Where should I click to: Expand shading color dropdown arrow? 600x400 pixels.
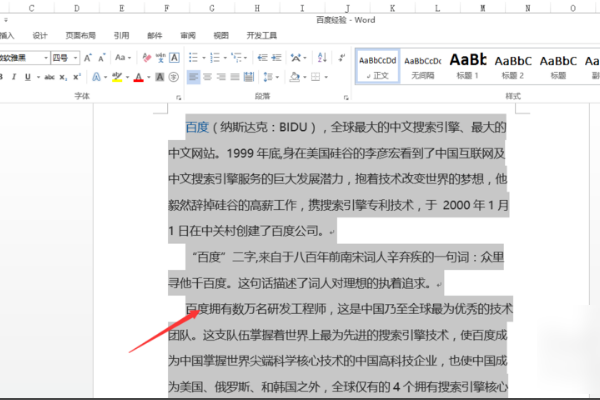(305, 77)
